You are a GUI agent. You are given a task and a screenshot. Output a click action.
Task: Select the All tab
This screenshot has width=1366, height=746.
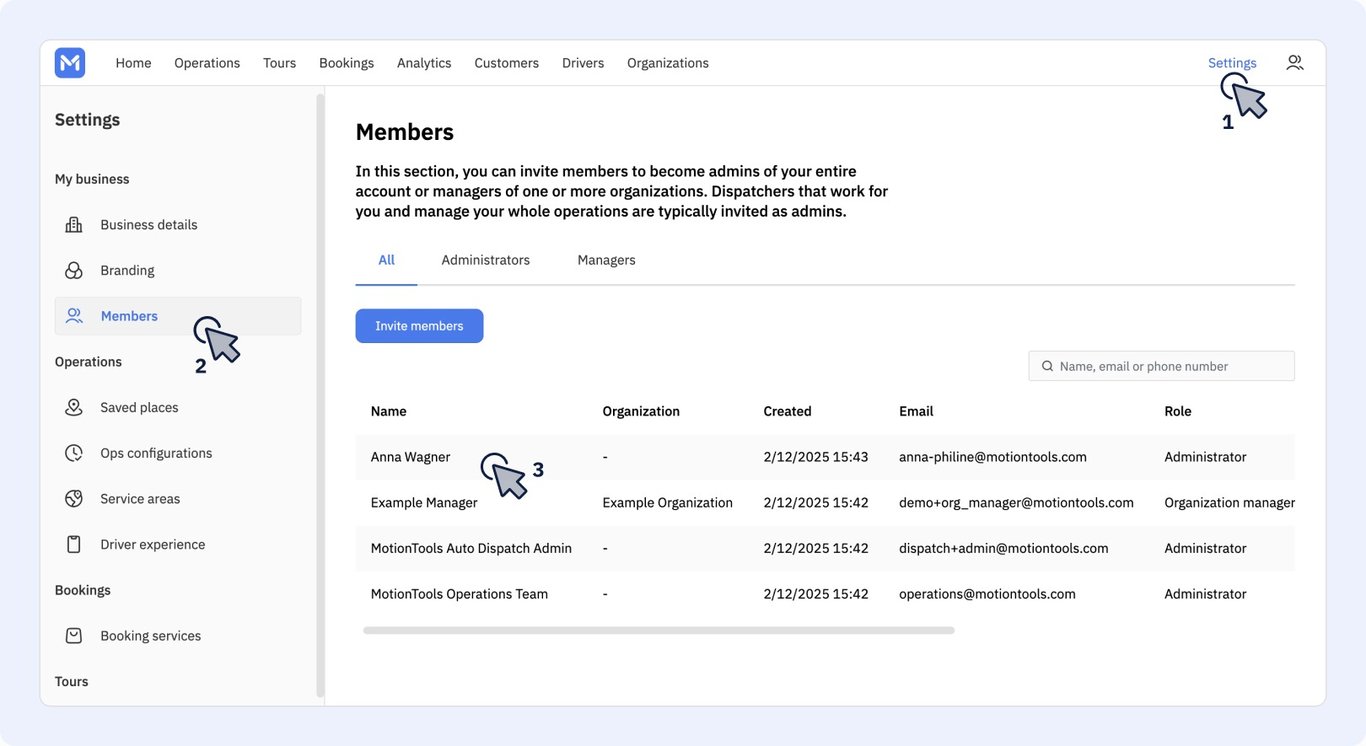(386, 260)
